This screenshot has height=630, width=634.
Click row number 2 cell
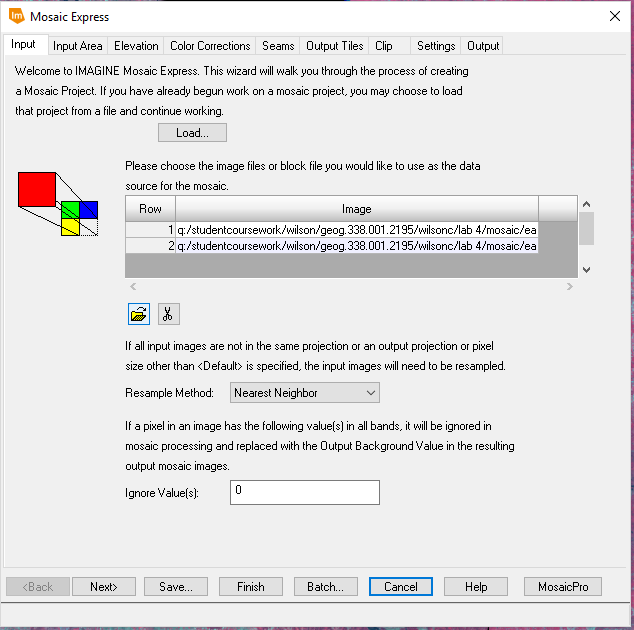click(150, 246)
